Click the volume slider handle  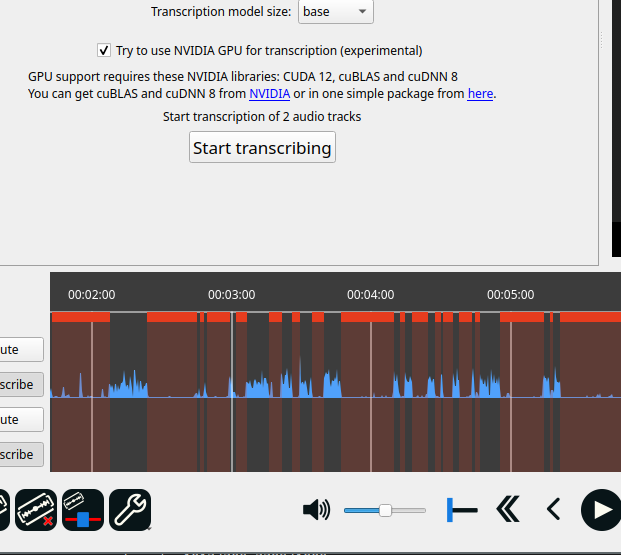tap(385, 510)
